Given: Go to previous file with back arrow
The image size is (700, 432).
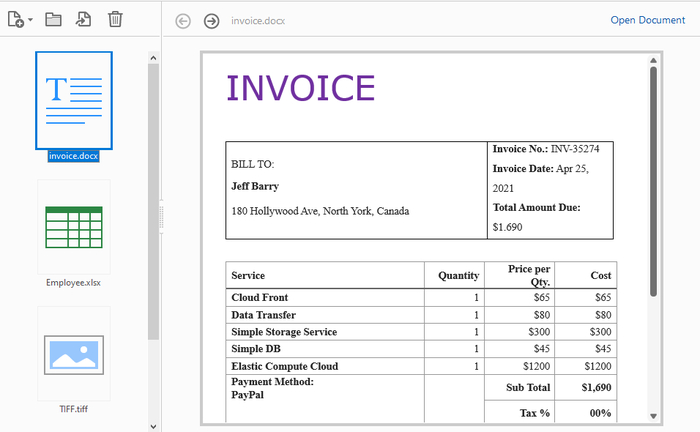Looking at the screenshot, I should [183, 21].
